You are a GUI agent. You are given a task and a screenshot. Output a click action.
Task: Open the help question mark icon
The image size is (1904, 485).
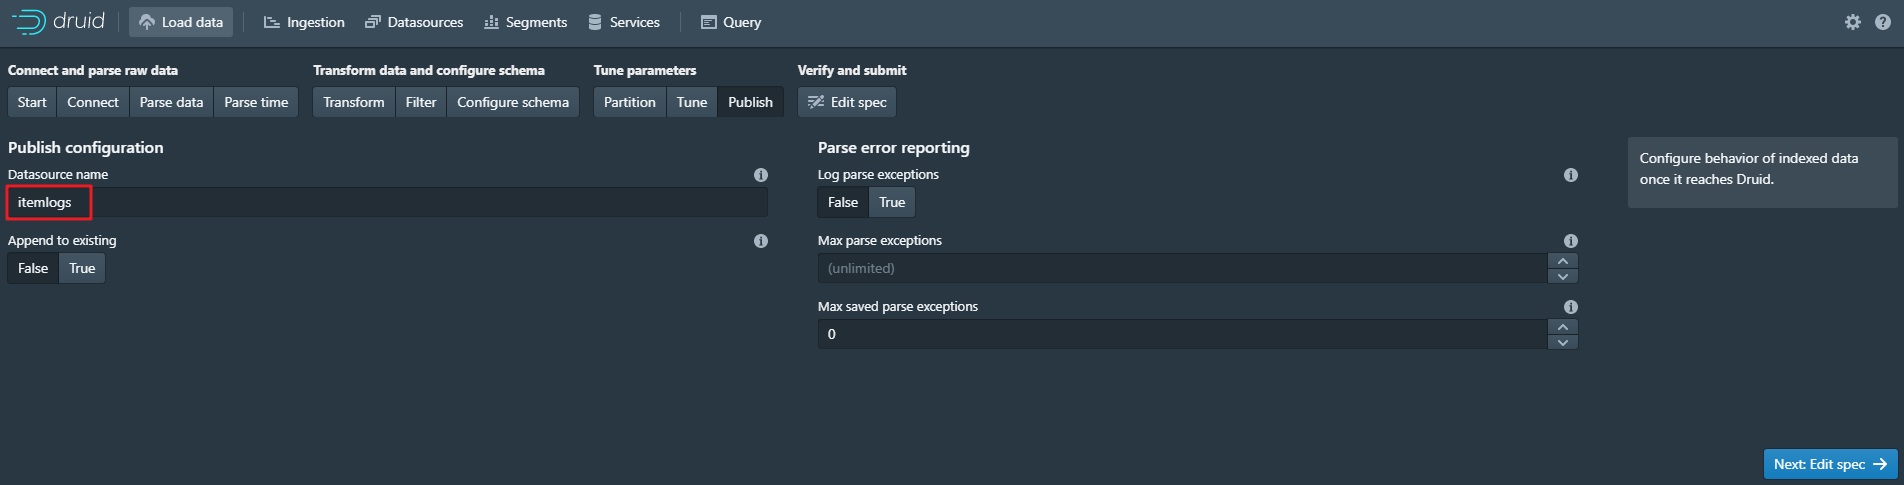coord(1883,22)
